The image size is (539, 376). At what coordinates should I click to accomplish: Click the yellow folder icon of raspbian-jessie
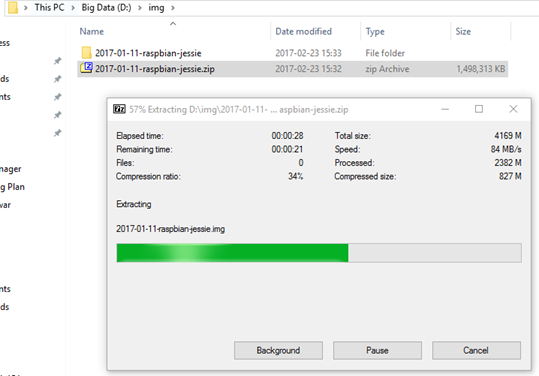point(86,53)
